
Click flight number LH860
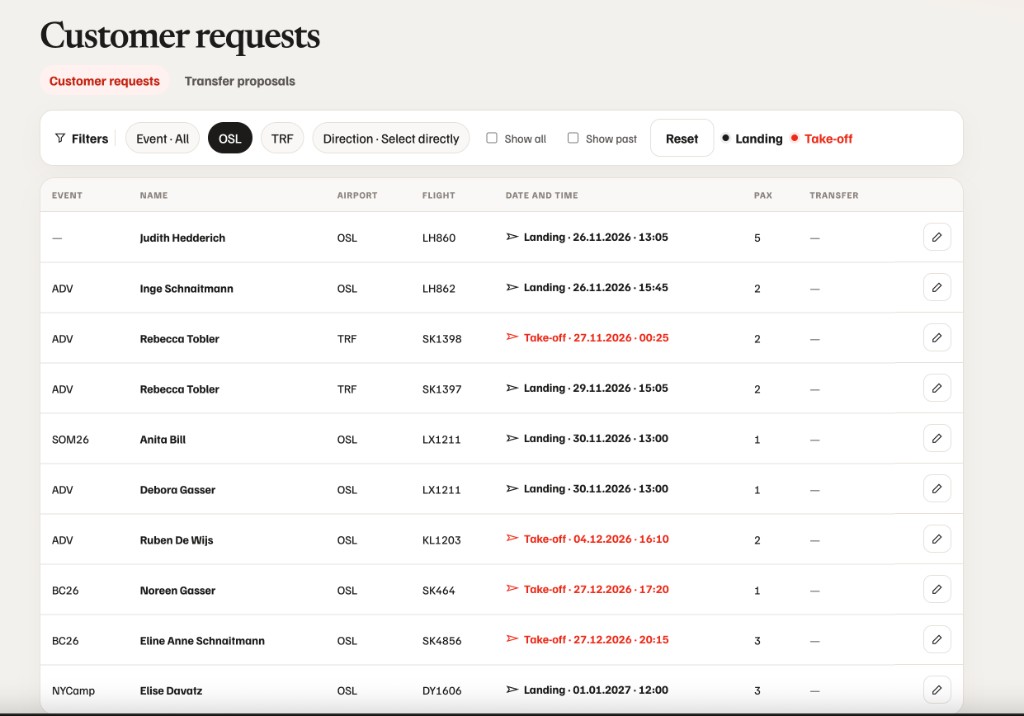(x=439, y=238)
